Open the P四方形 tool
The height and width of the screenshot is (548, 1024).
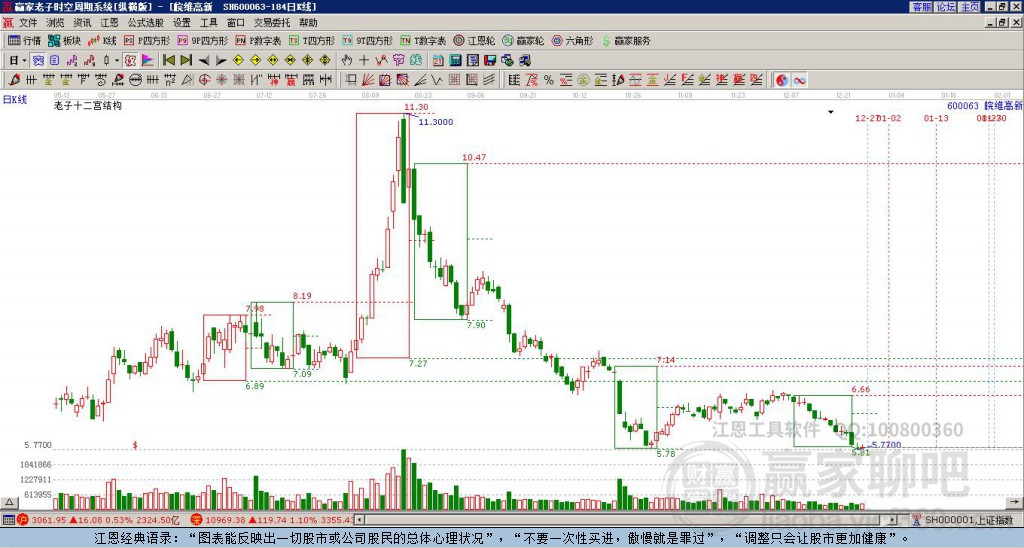pos(147,40)
